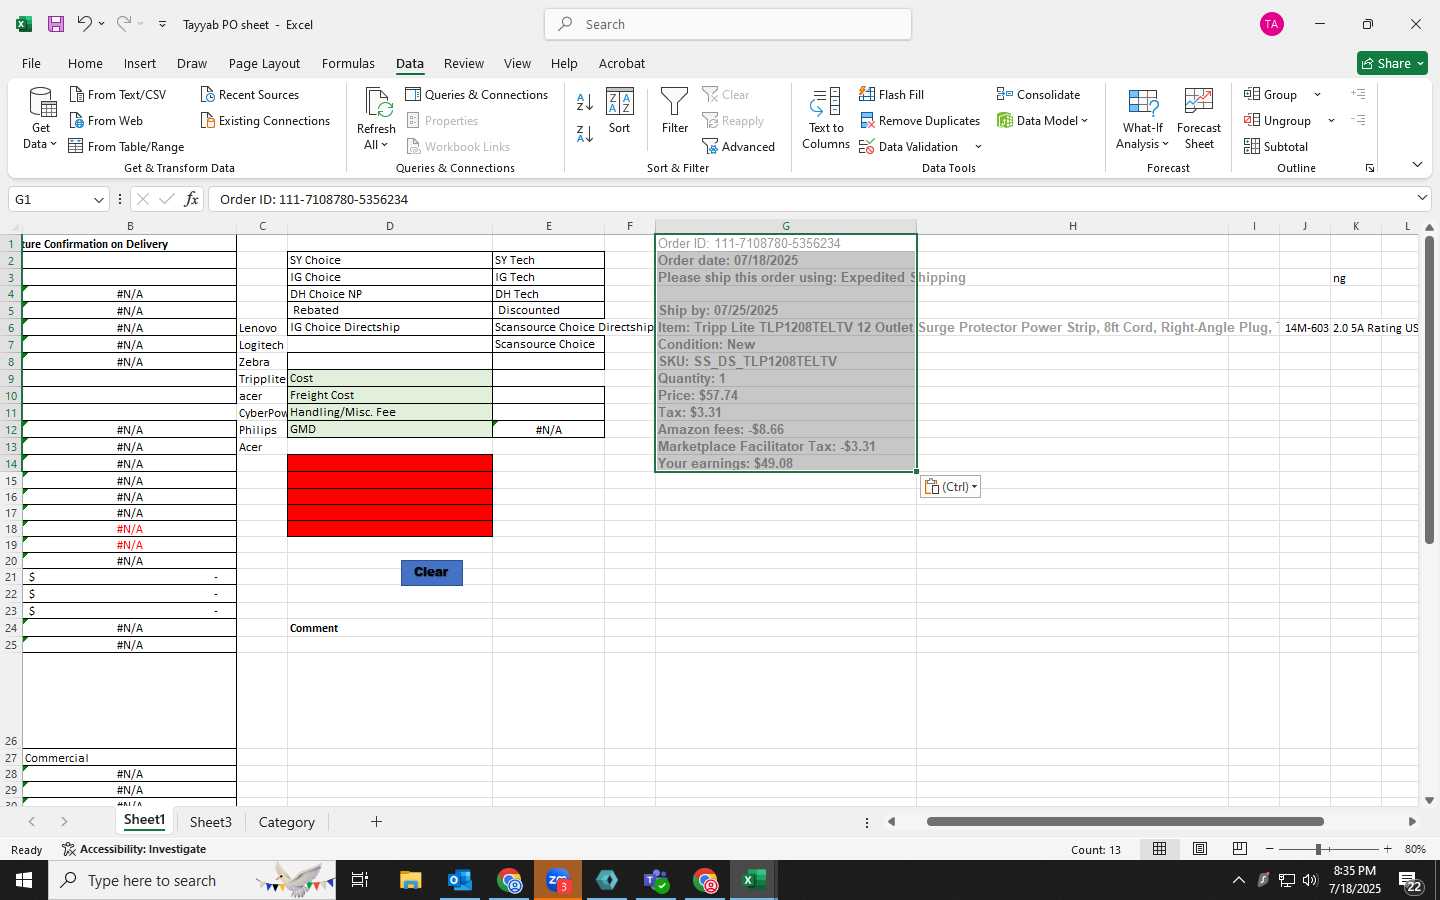Click Consolidate tool
The width and height of the screenshot is (1440, 900).
pos(1038,94)
